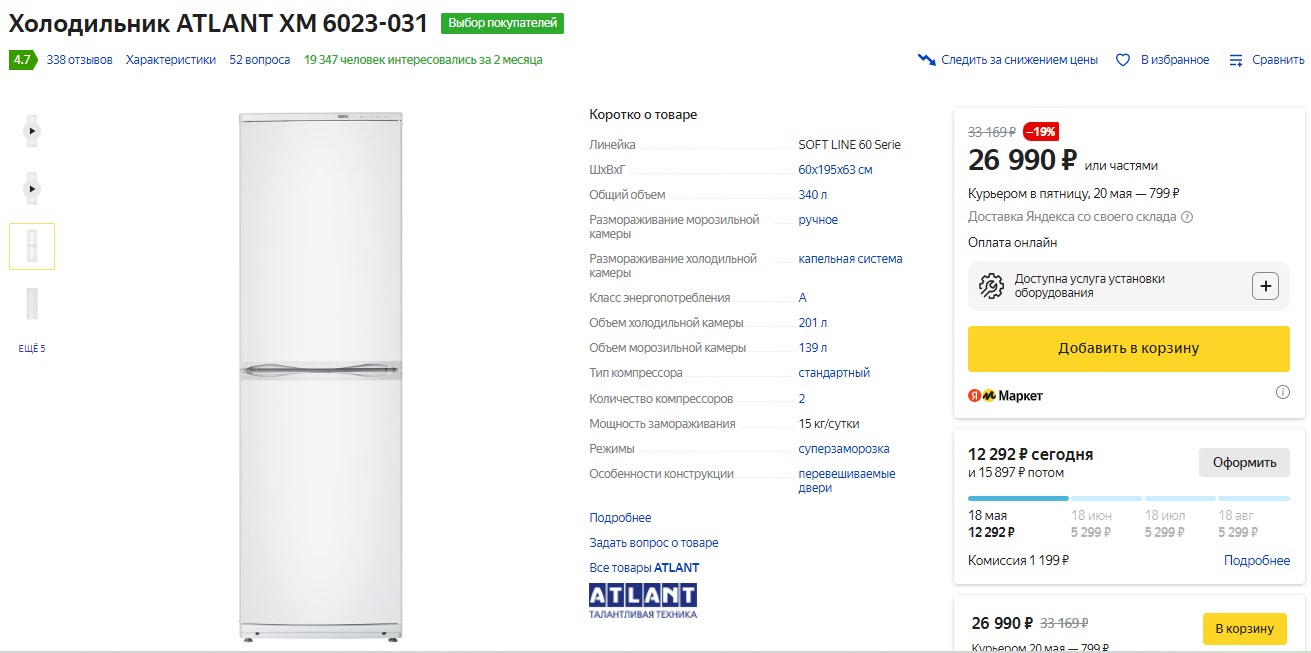This screenshot has height=653, width=1311.
Task: Open the ATLANT brand logo
Action: point(641,596)
